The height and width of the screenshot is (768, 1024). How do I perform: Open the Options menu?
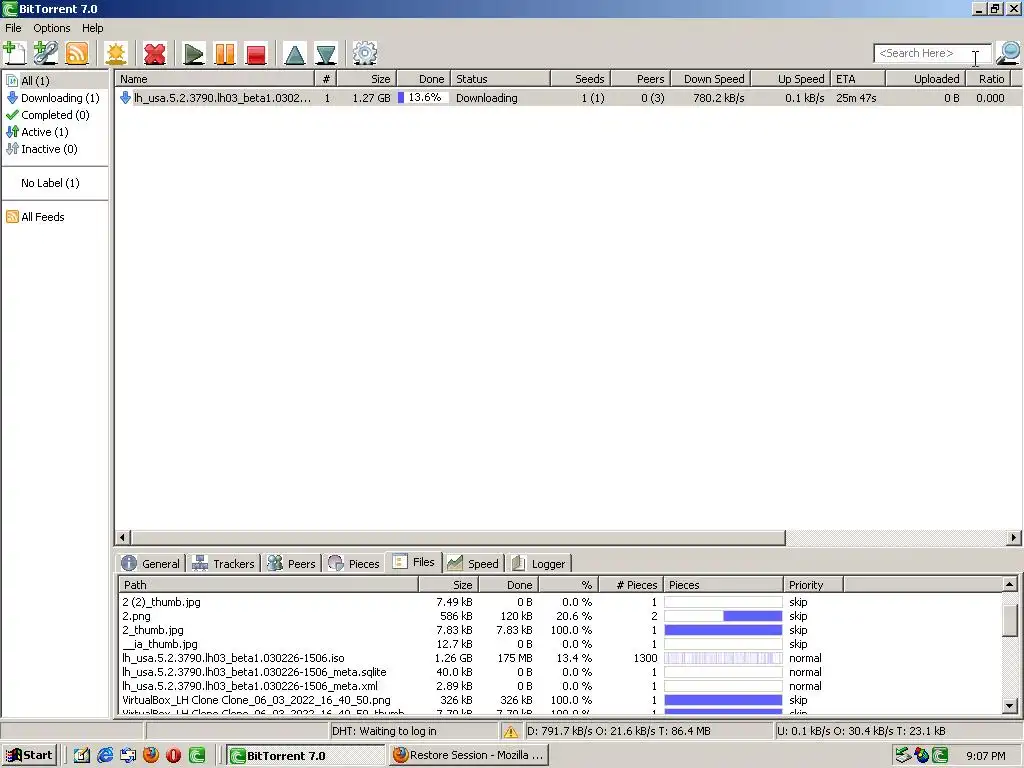point(52,28)
